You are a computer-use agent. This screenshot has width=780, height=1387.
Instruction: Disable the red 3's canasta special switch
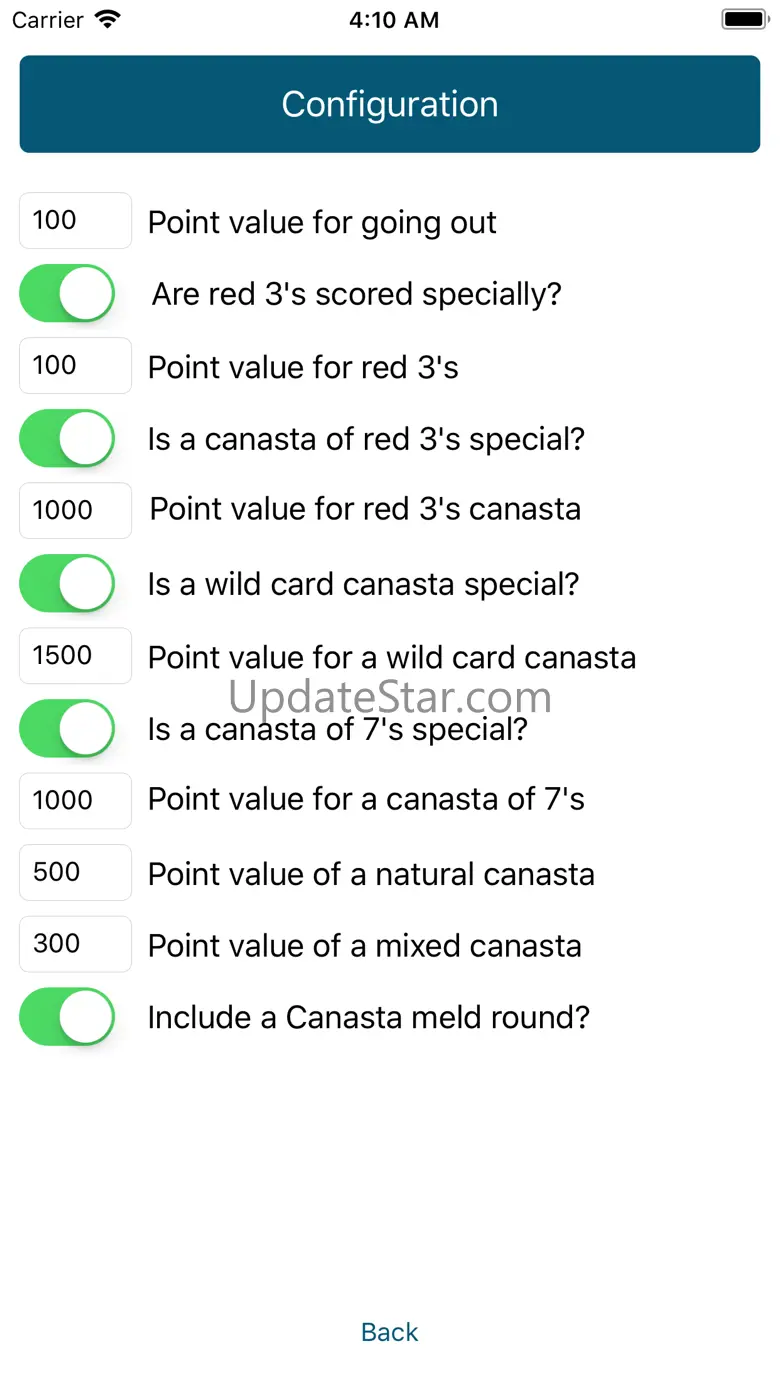point(67,439)
